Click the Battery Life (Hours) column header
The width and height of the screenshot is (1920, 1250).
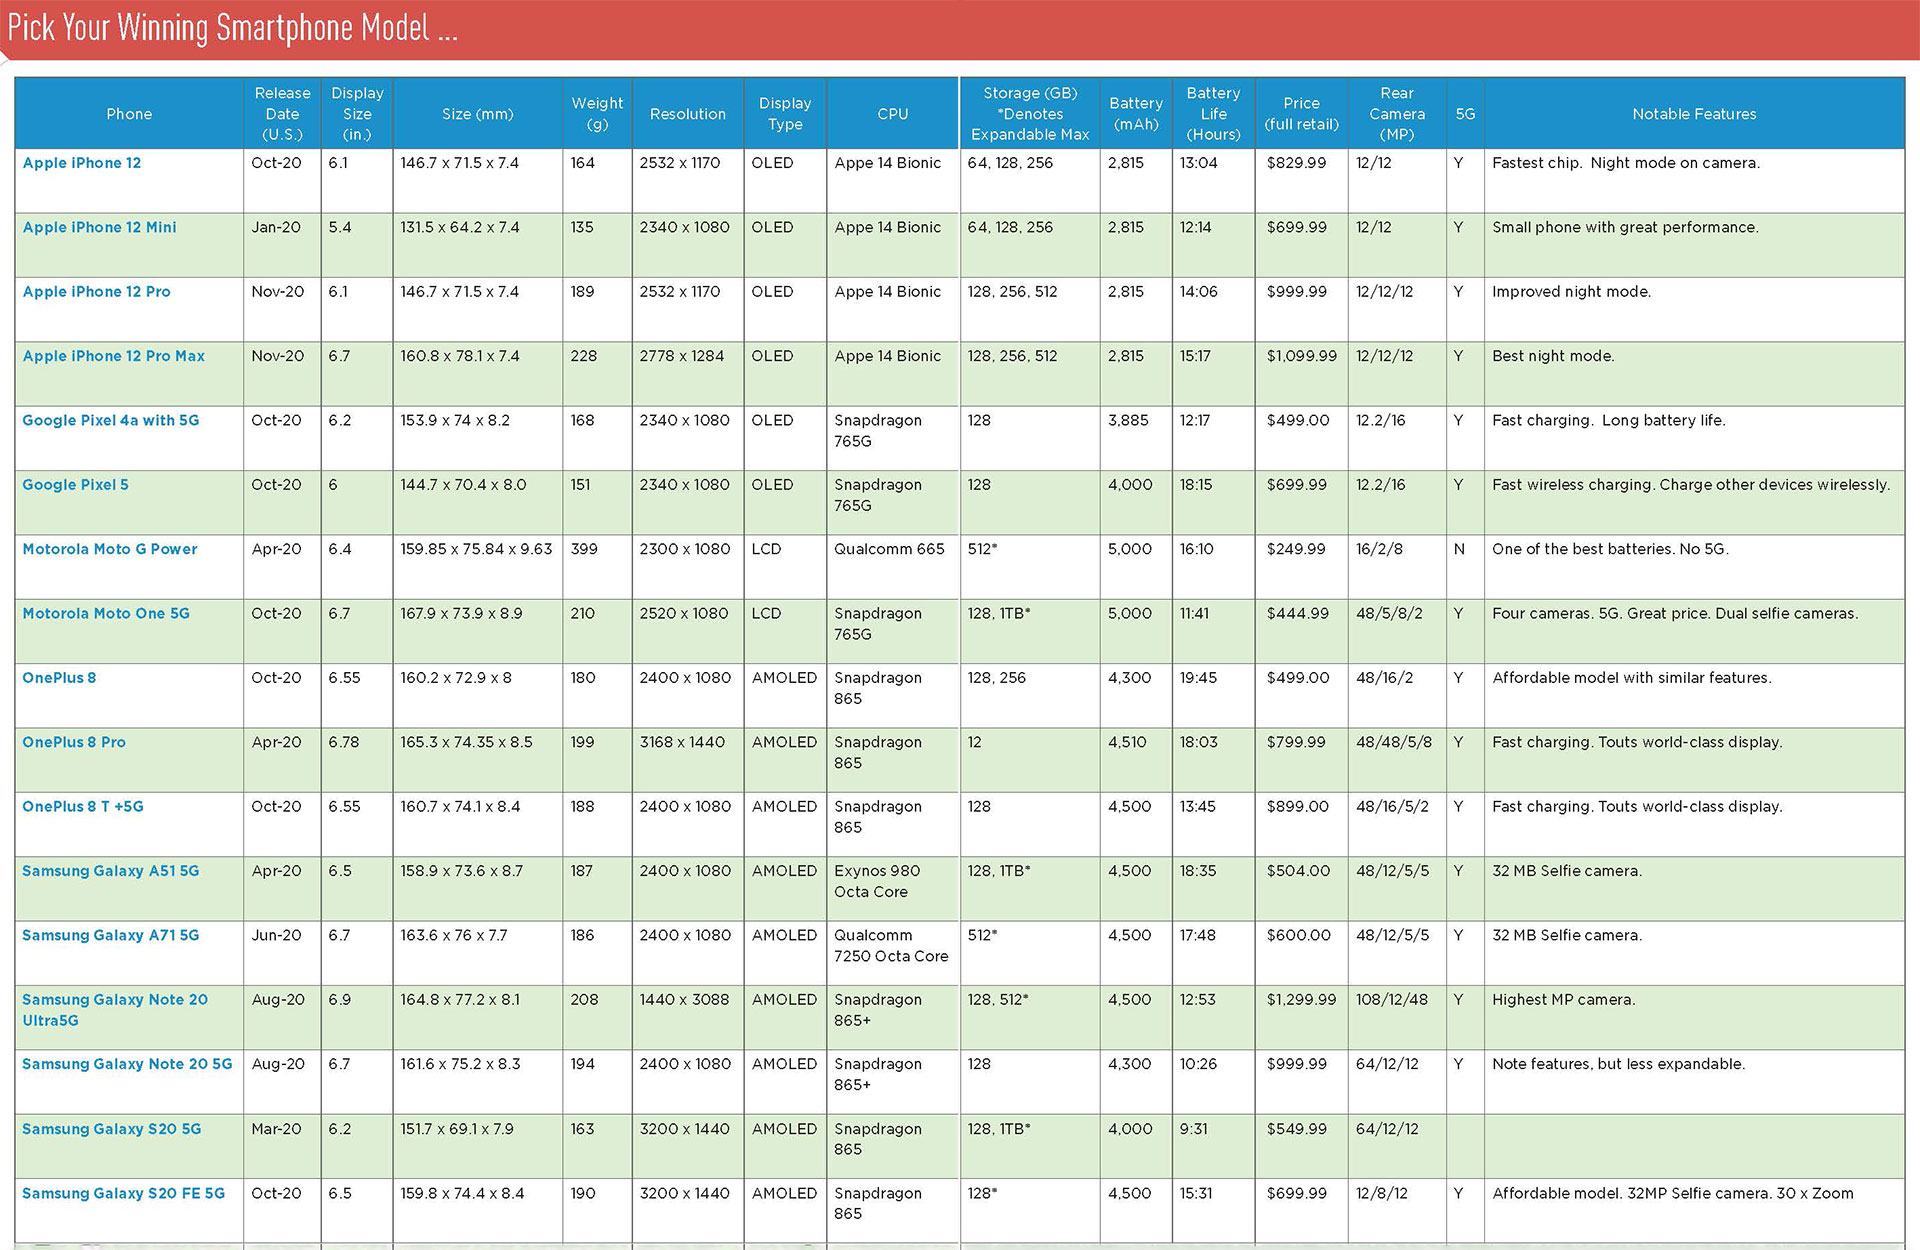(x=1213, y=114)
